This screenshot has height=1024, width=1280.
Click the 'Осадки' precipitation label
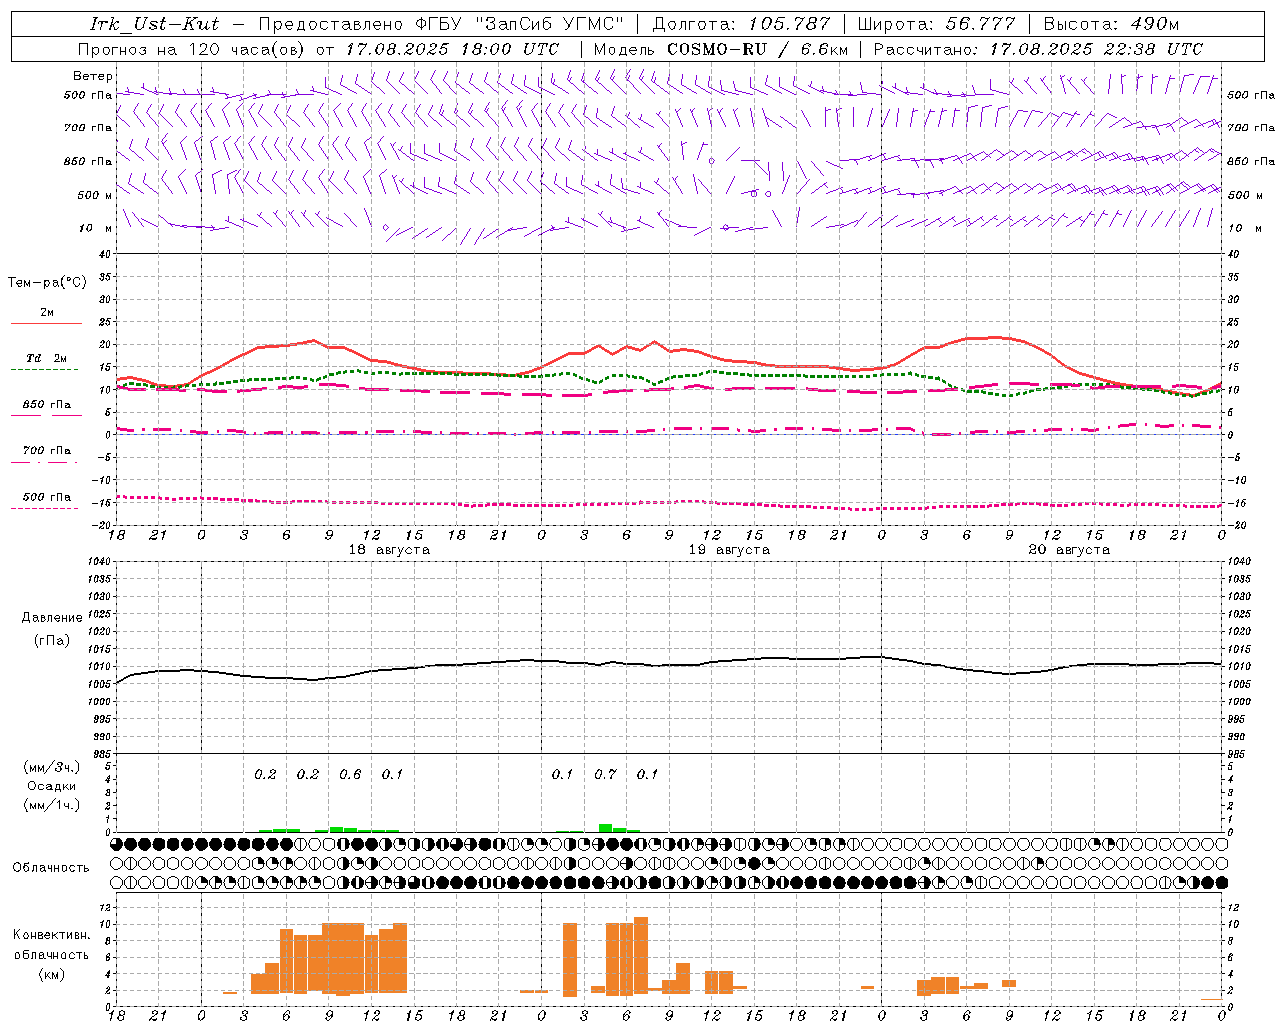[51, 786]
